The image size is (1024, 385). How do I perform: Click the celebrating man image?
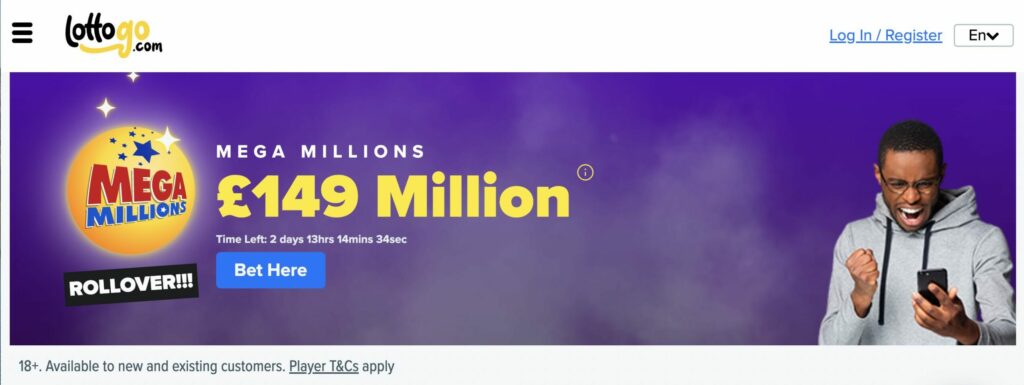point(918,233)
